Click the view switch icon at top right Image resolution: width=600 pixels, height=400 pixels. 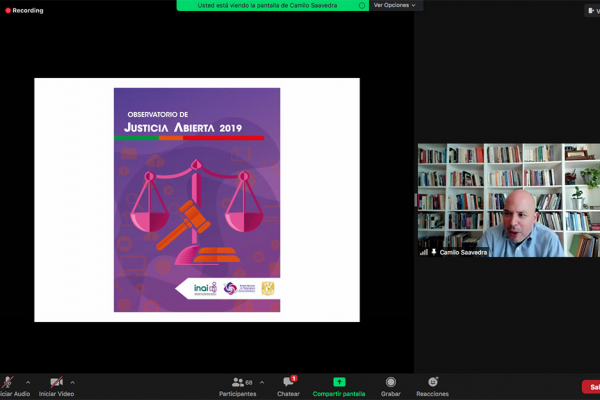pos(591,11)
